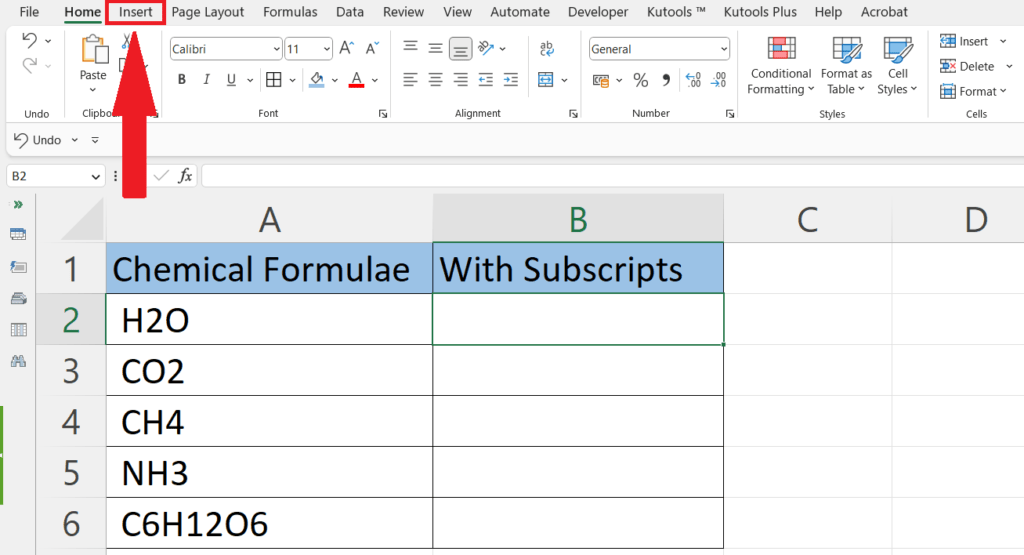Open the Kutools Plus tab
1024x555 pixels.
(x=760, y=12)
